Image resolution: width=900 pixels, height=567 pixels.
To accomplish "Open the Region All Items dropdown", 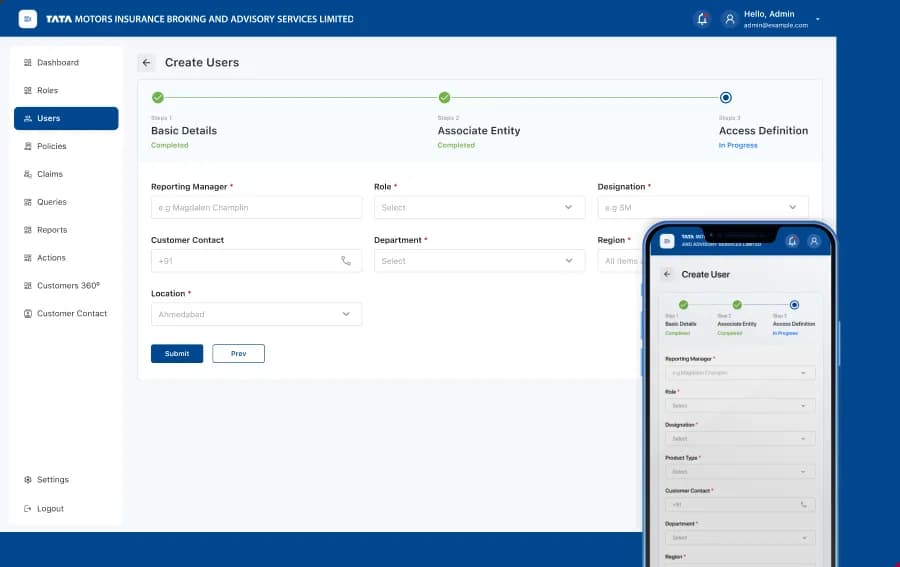I will 620,261.
